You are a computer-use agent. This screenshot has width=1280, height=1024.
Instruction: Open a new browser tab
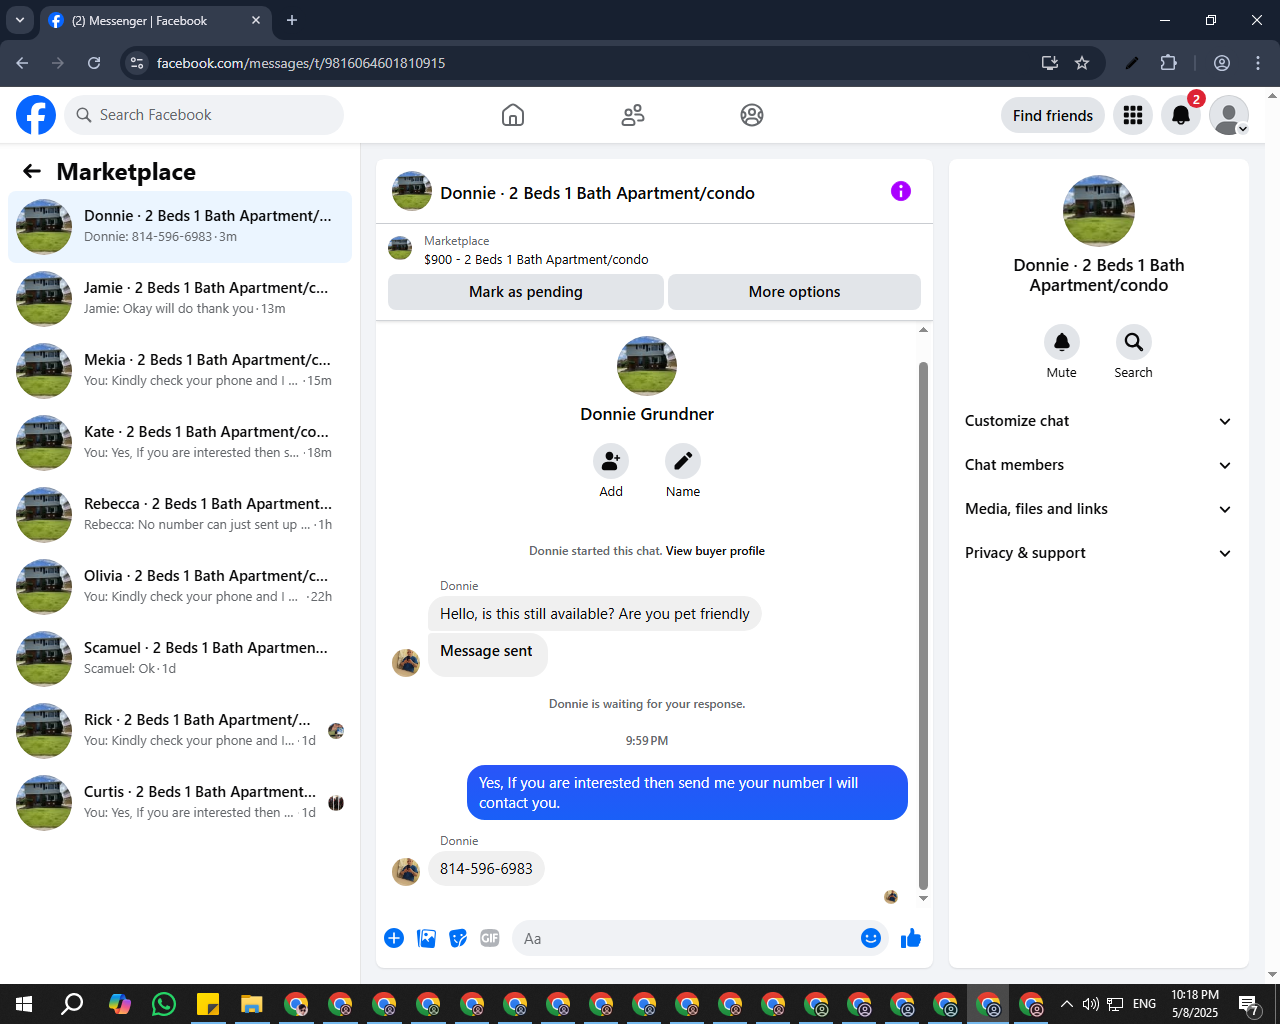pyautogui.click(x=292, y=20)
